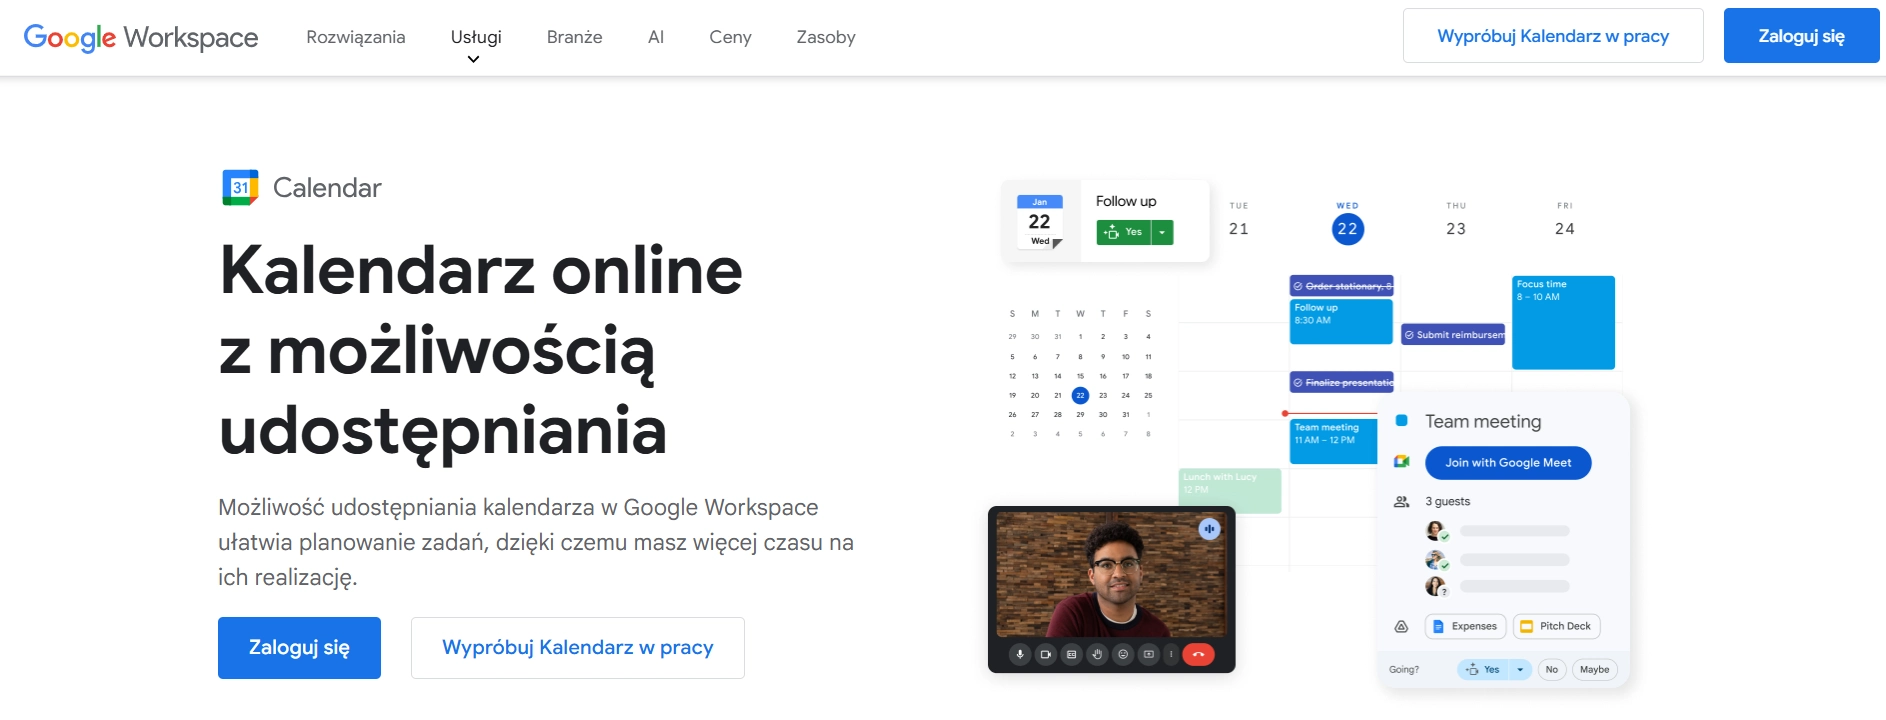Click the guests people icon
Viewport: 1886px width, 720px height.
(x=1401, y=501)
